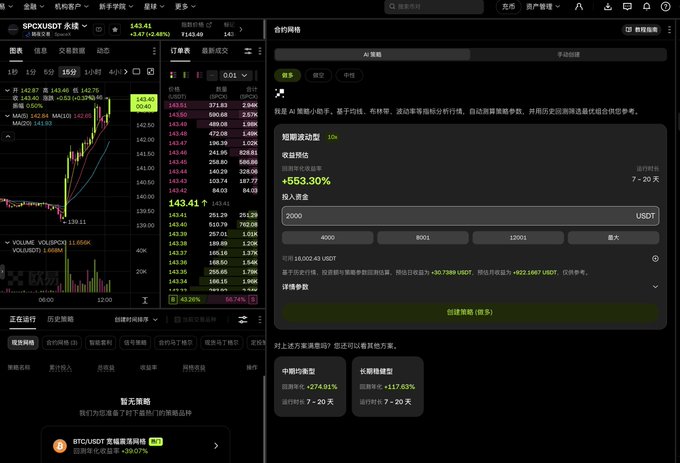The width and height of the screenshot is (680, 463).
Task: Switch to 手动创建 manual creation mode
Action: point(569,54)
